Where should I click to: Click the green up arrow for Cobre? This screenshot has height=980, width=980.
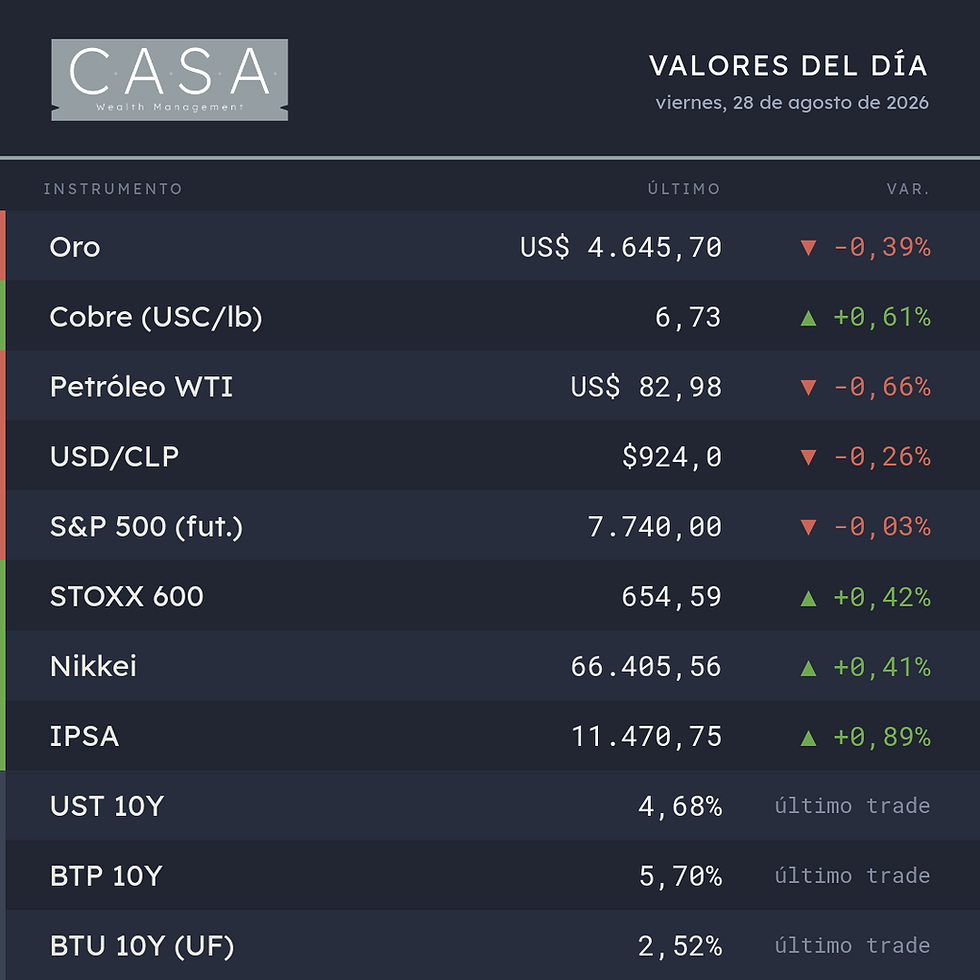808,318
